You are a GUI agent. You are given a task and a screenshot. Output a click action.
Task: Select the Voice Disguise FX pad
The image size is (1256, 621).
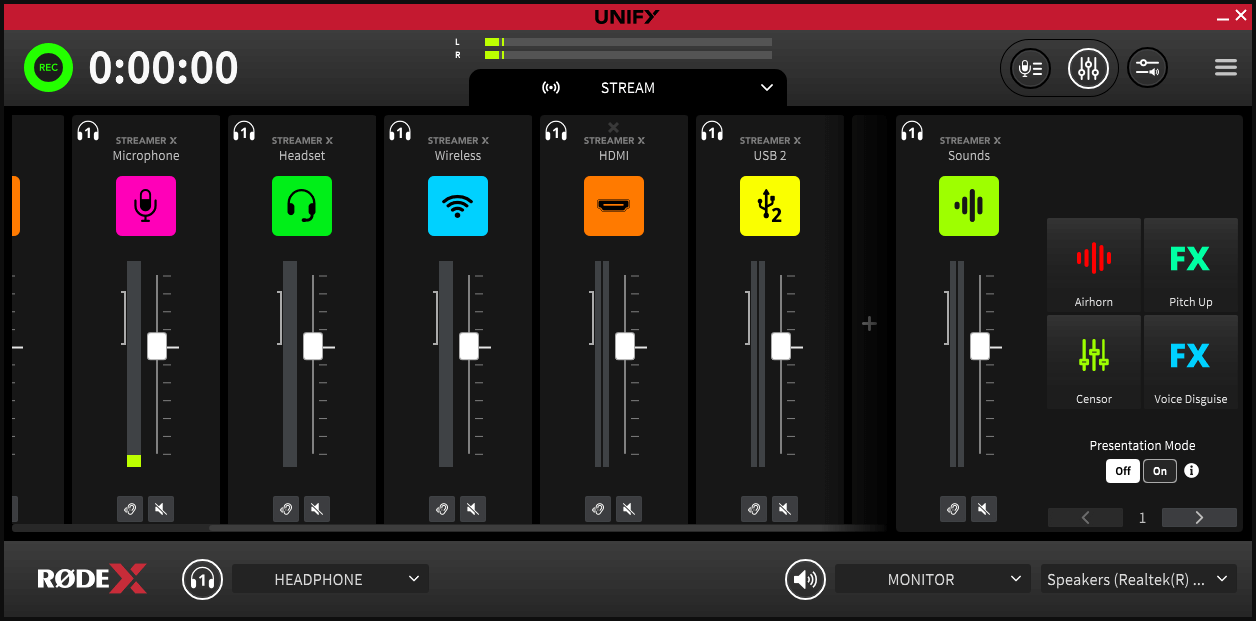click(x=1190, y=361)
